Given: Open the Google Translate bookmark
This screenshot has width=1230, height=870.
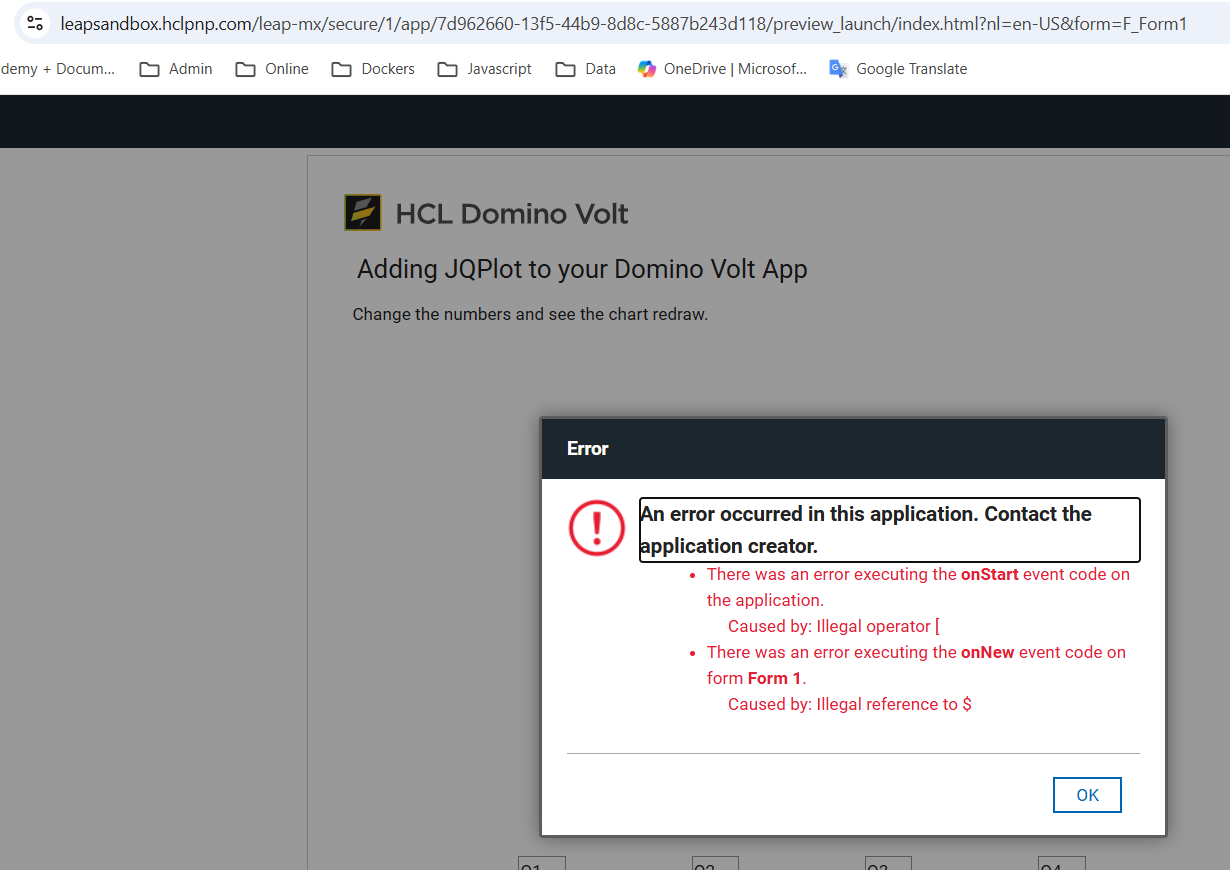Looking at the screenshot, I should pyautogui.click(x=898, y=69).
